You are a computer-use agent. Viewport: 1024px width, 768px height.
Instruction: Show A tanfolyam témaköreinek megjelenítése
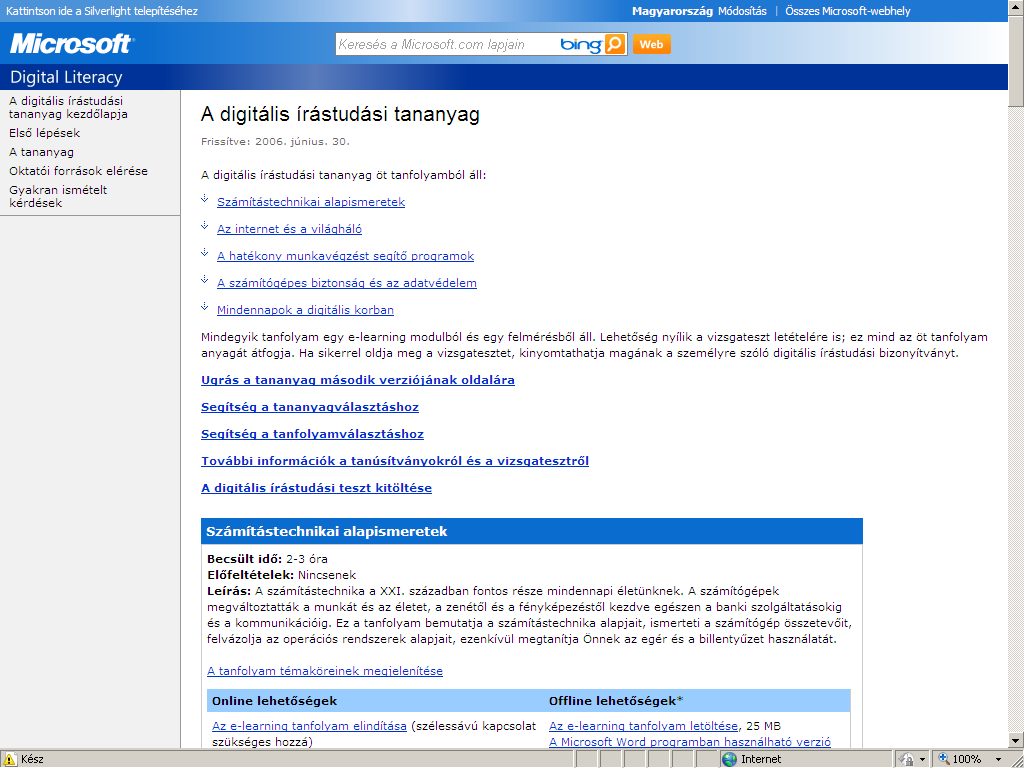click(325, 671)
